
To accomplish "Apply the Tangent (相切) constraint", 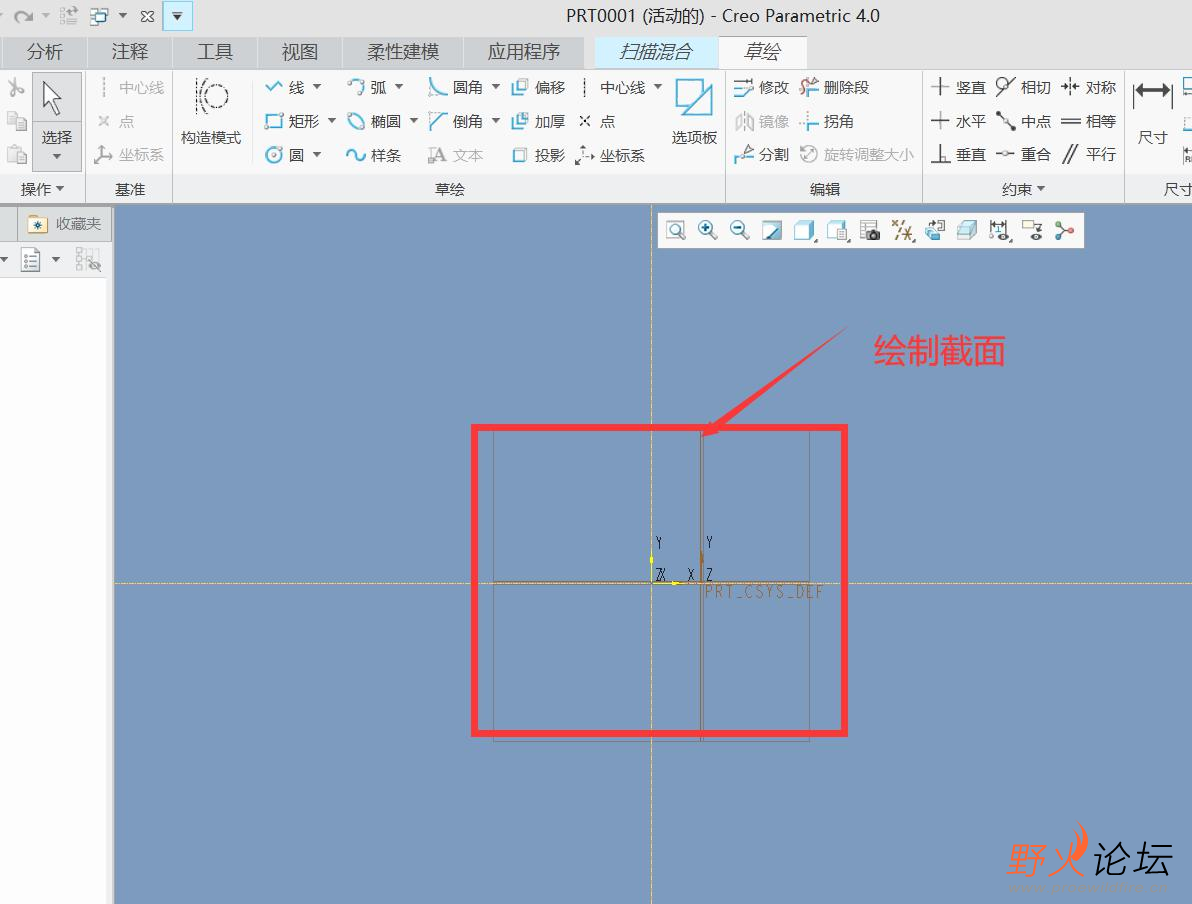I will [1023, 87].
